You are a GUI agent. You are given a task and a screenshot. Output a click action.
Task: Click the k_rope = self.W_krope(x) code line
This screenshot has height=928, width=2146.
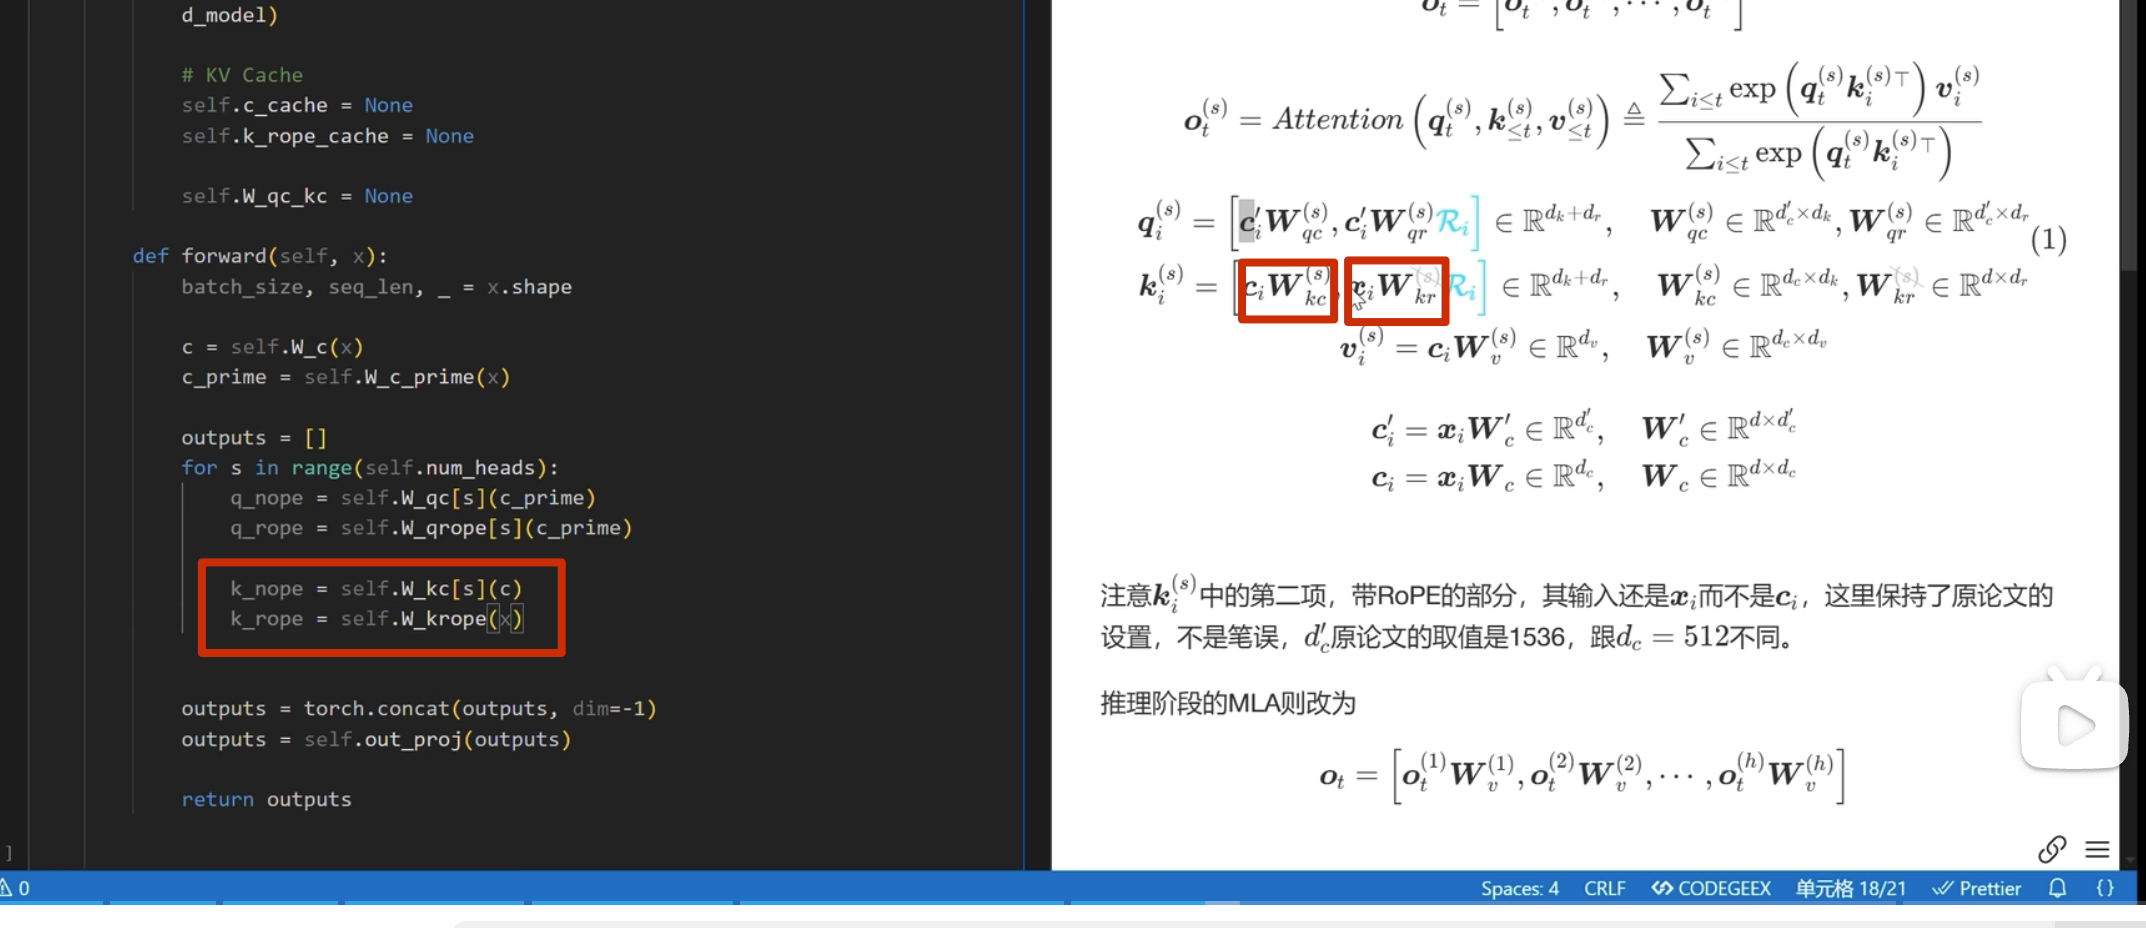pos(376,619)
